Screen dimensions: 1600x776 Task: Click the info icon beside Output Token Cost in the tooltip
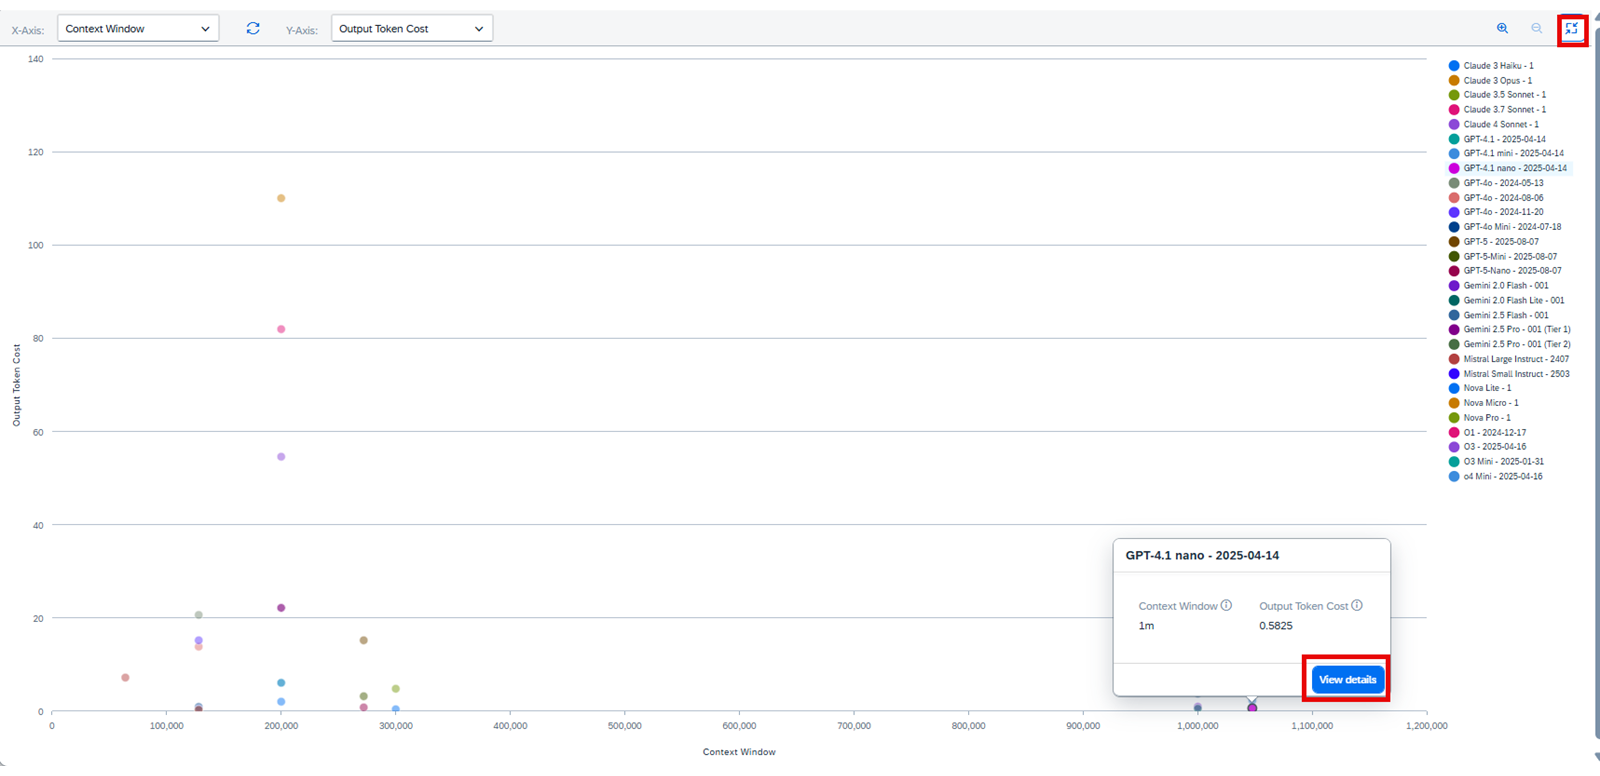(x=1357, y=605)
